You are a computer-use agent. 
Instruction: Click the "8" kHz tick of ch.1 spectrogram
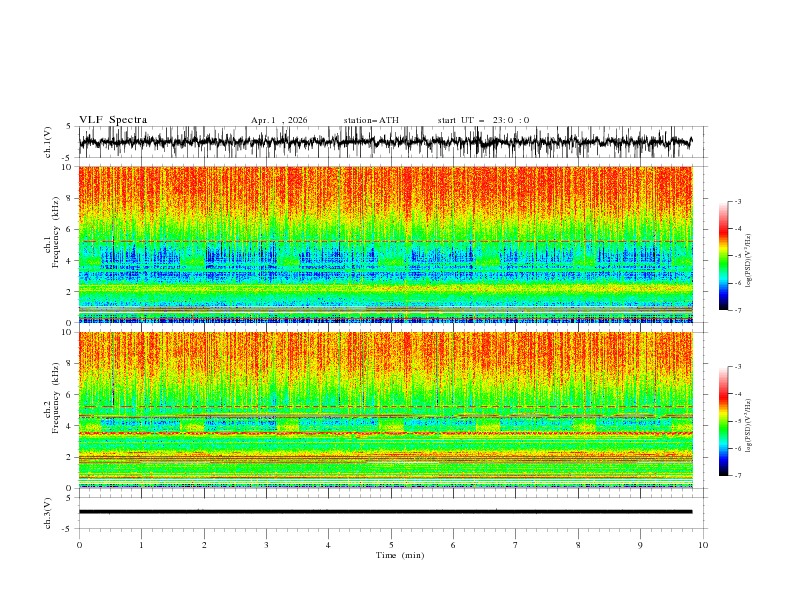[x=71, y=198]
